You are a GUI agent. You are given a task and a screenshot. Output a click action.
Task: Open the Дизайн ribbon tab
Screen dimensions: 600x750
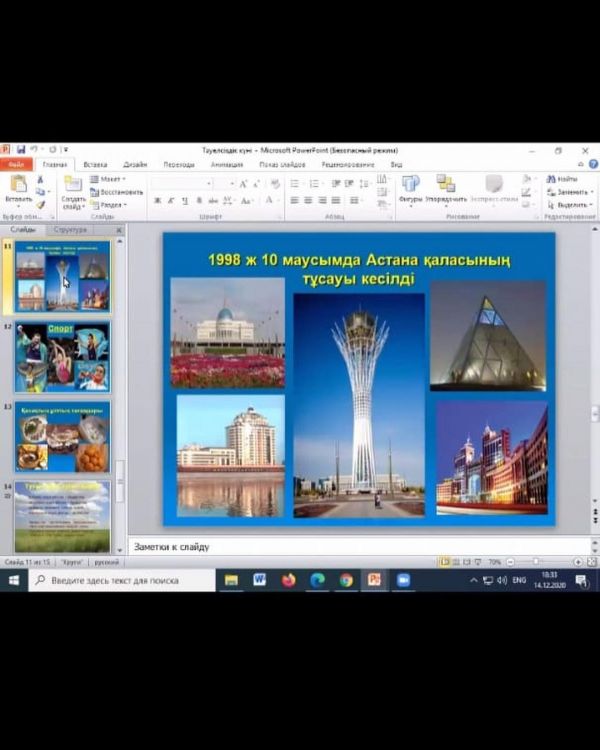point(135,164)
